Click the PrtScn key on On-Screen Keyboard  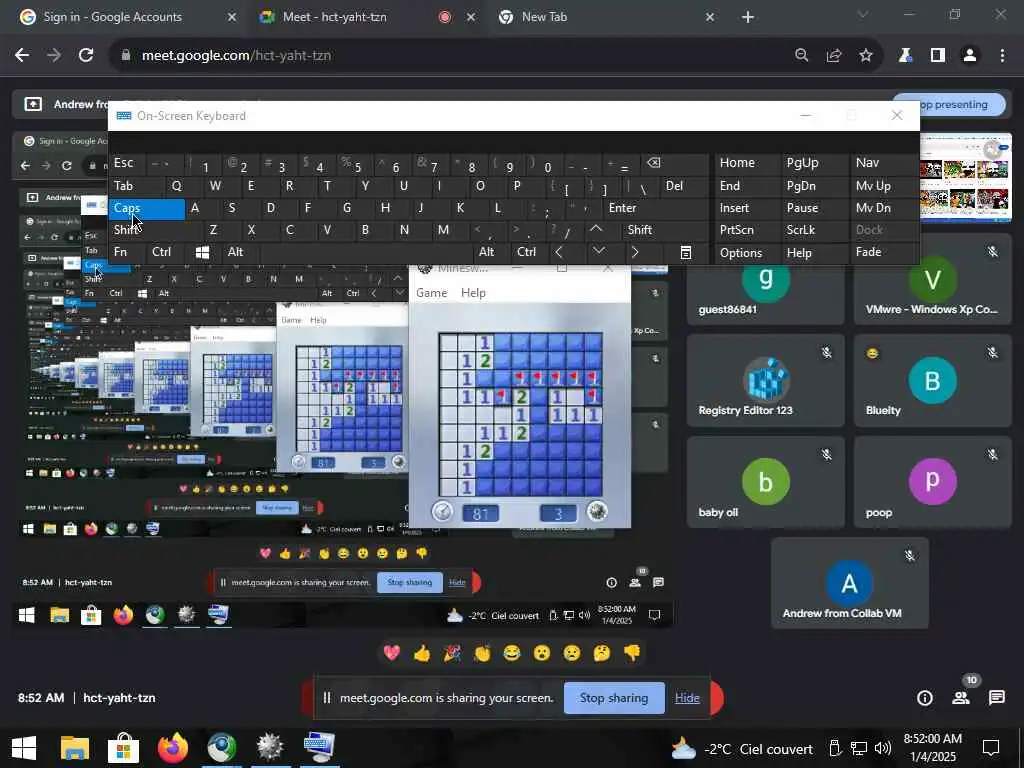pyautogui.click(x=747, y=230)
